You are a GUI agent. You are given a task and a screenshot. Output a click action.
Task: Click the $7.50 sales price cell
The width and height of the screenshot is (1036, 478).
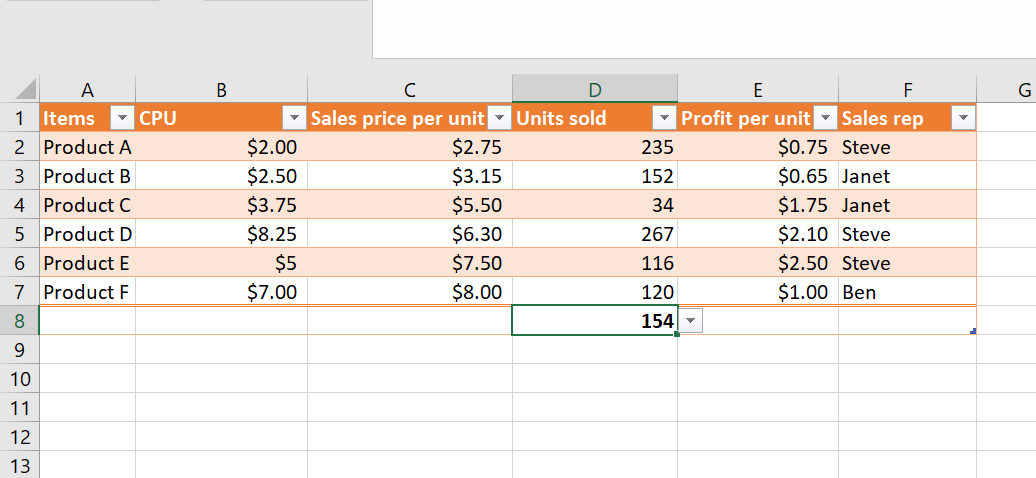[409, 263]
